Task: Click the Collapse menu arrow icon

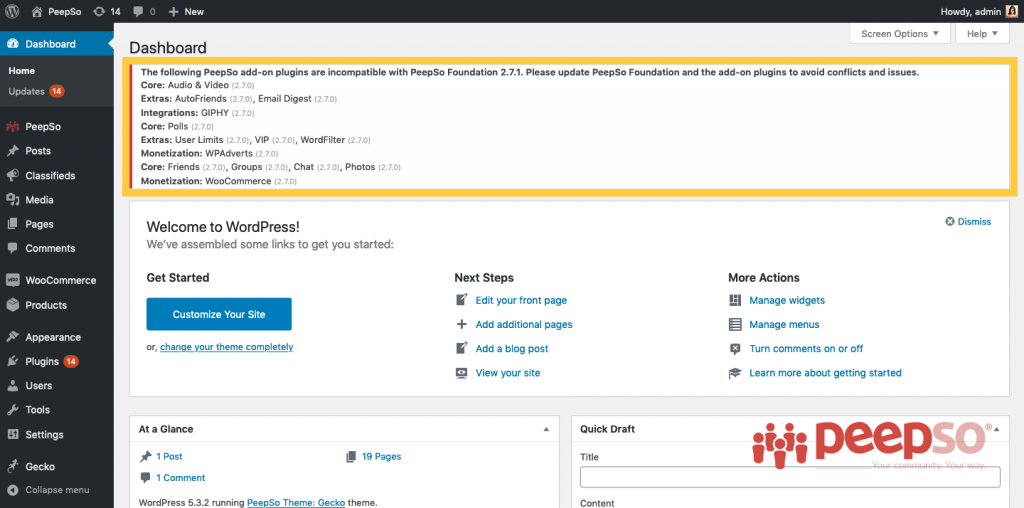Action: 12,490
